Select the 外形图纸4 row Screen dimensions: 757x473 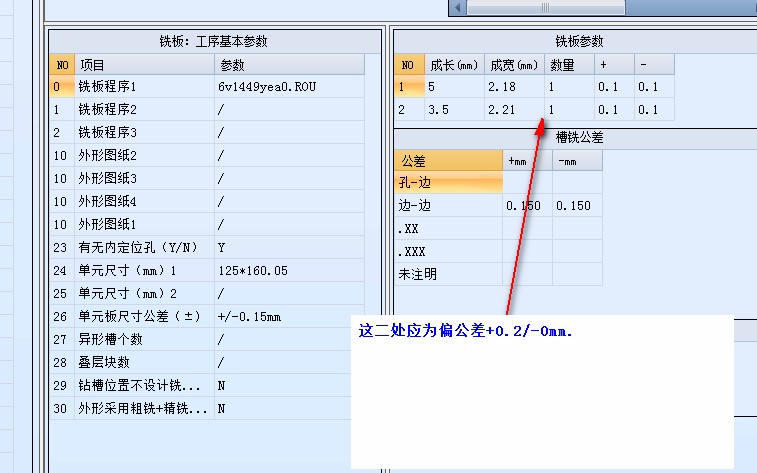[x=207, y=201]
